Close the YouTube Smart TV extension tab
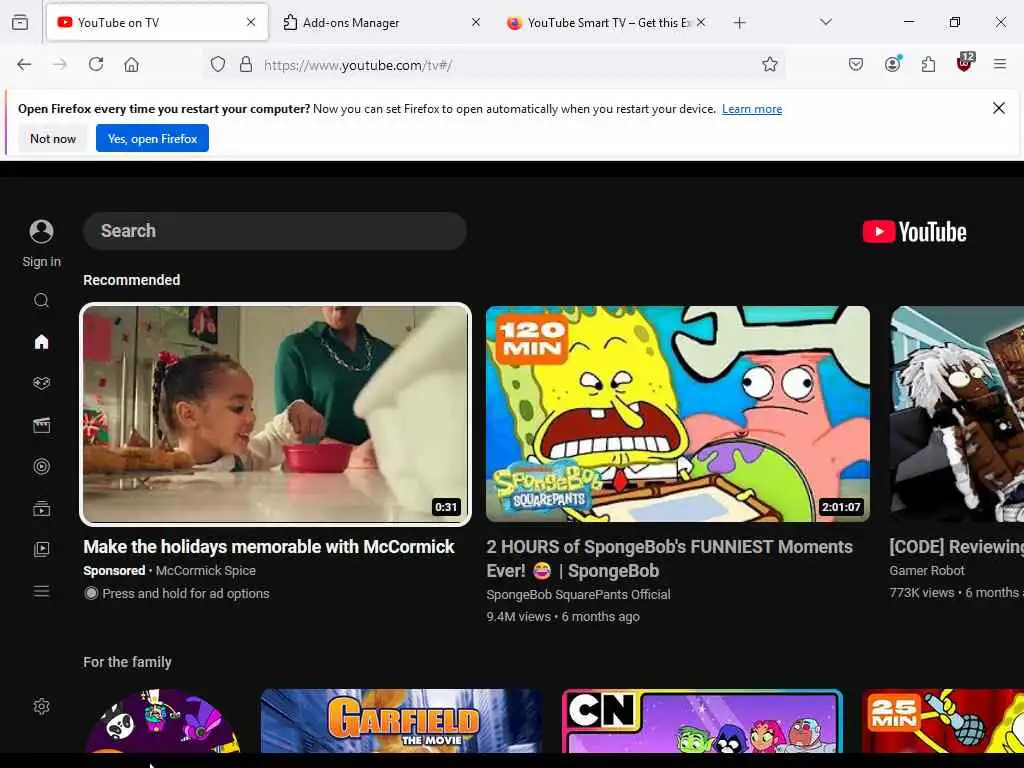Image resolution: width=1024 pixels, height=768 pixels. point(701,22)
